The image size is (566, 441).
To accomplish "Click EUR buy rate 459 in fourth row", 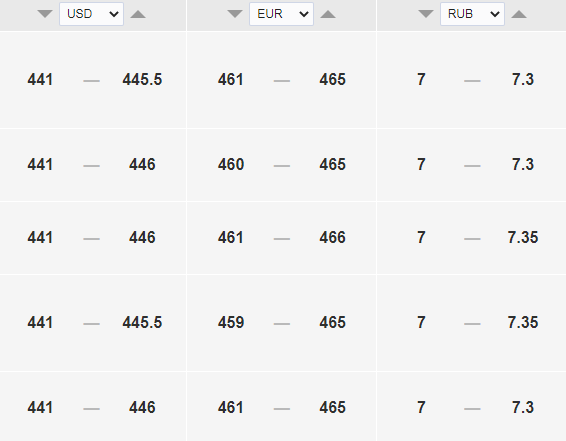I will pos(231,322).
